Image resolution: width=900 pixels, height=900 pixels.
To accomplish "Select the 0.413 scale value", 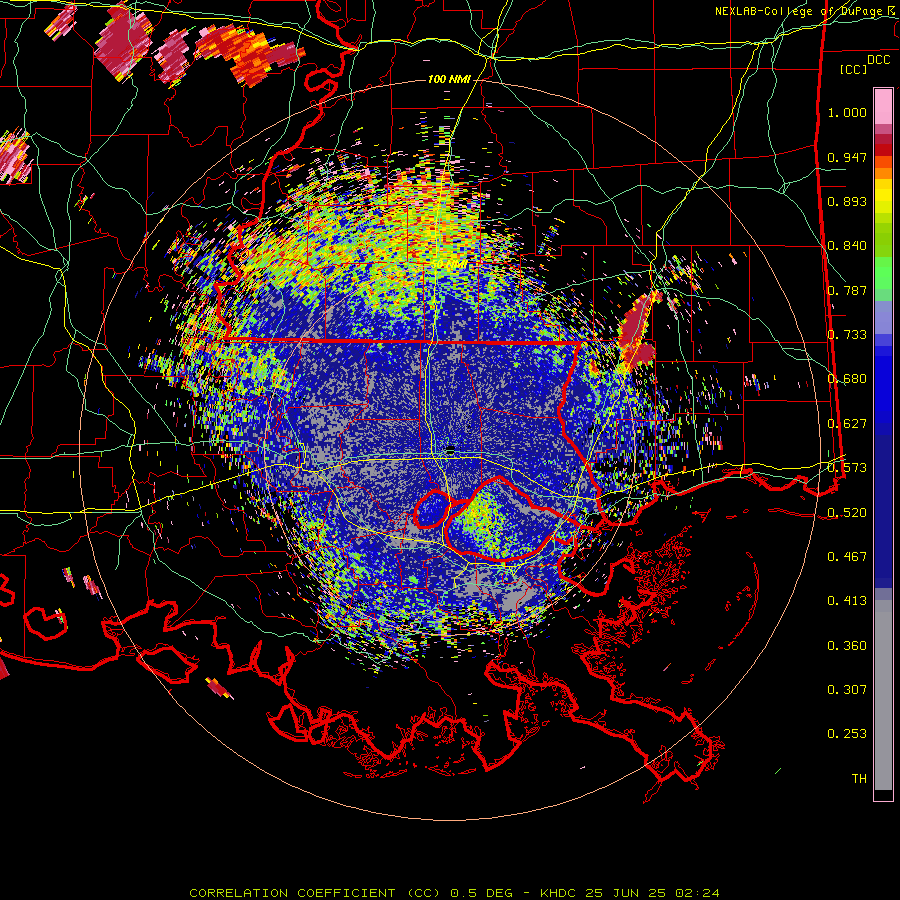I will click(x=847, y=601).
